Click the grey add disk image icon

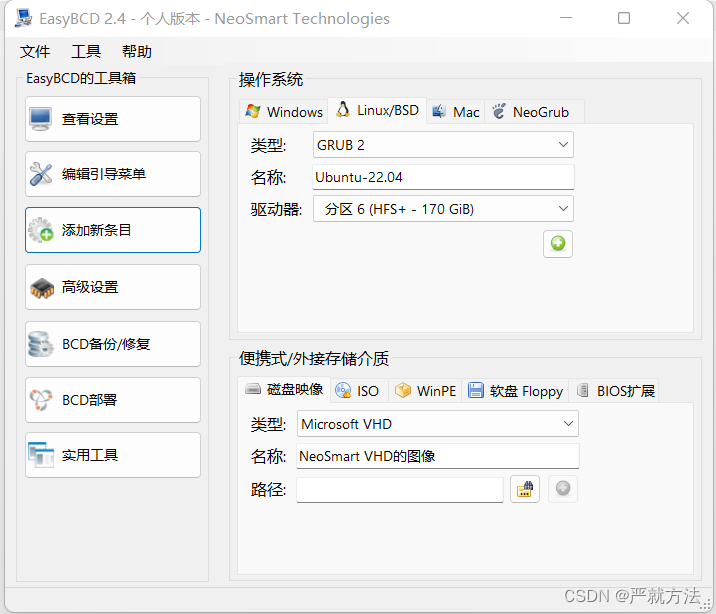[x=563, y=489]
